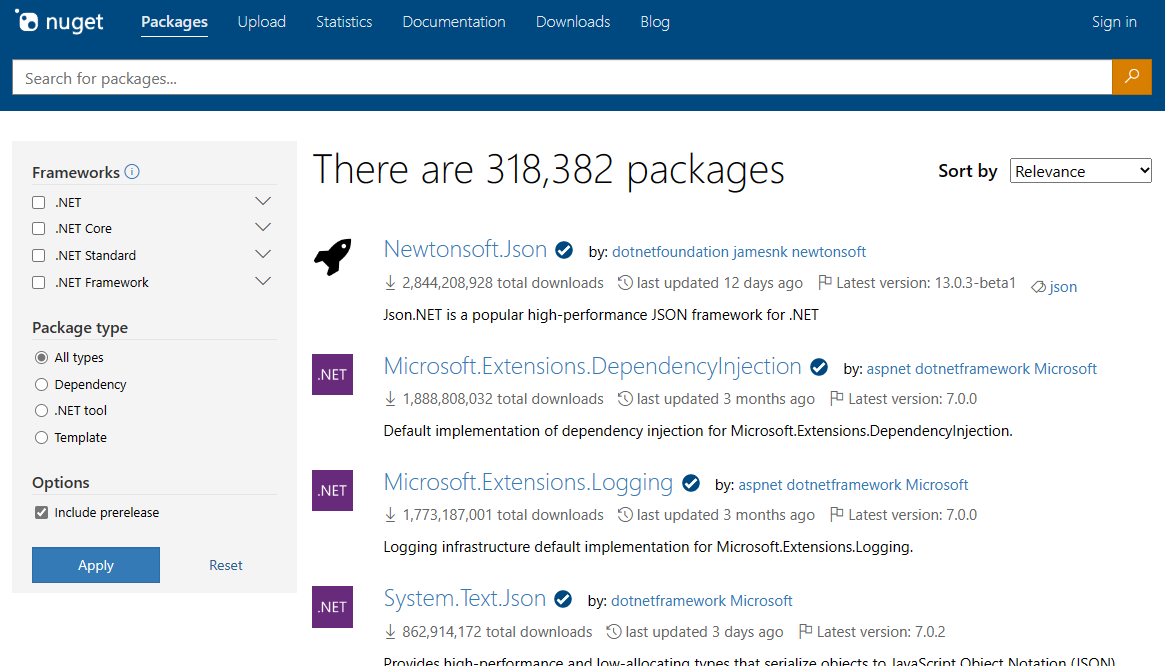The image size is (1165, 666).
Task: Open the Sort by Relevance dropdown
Action: coord(1080,171)
